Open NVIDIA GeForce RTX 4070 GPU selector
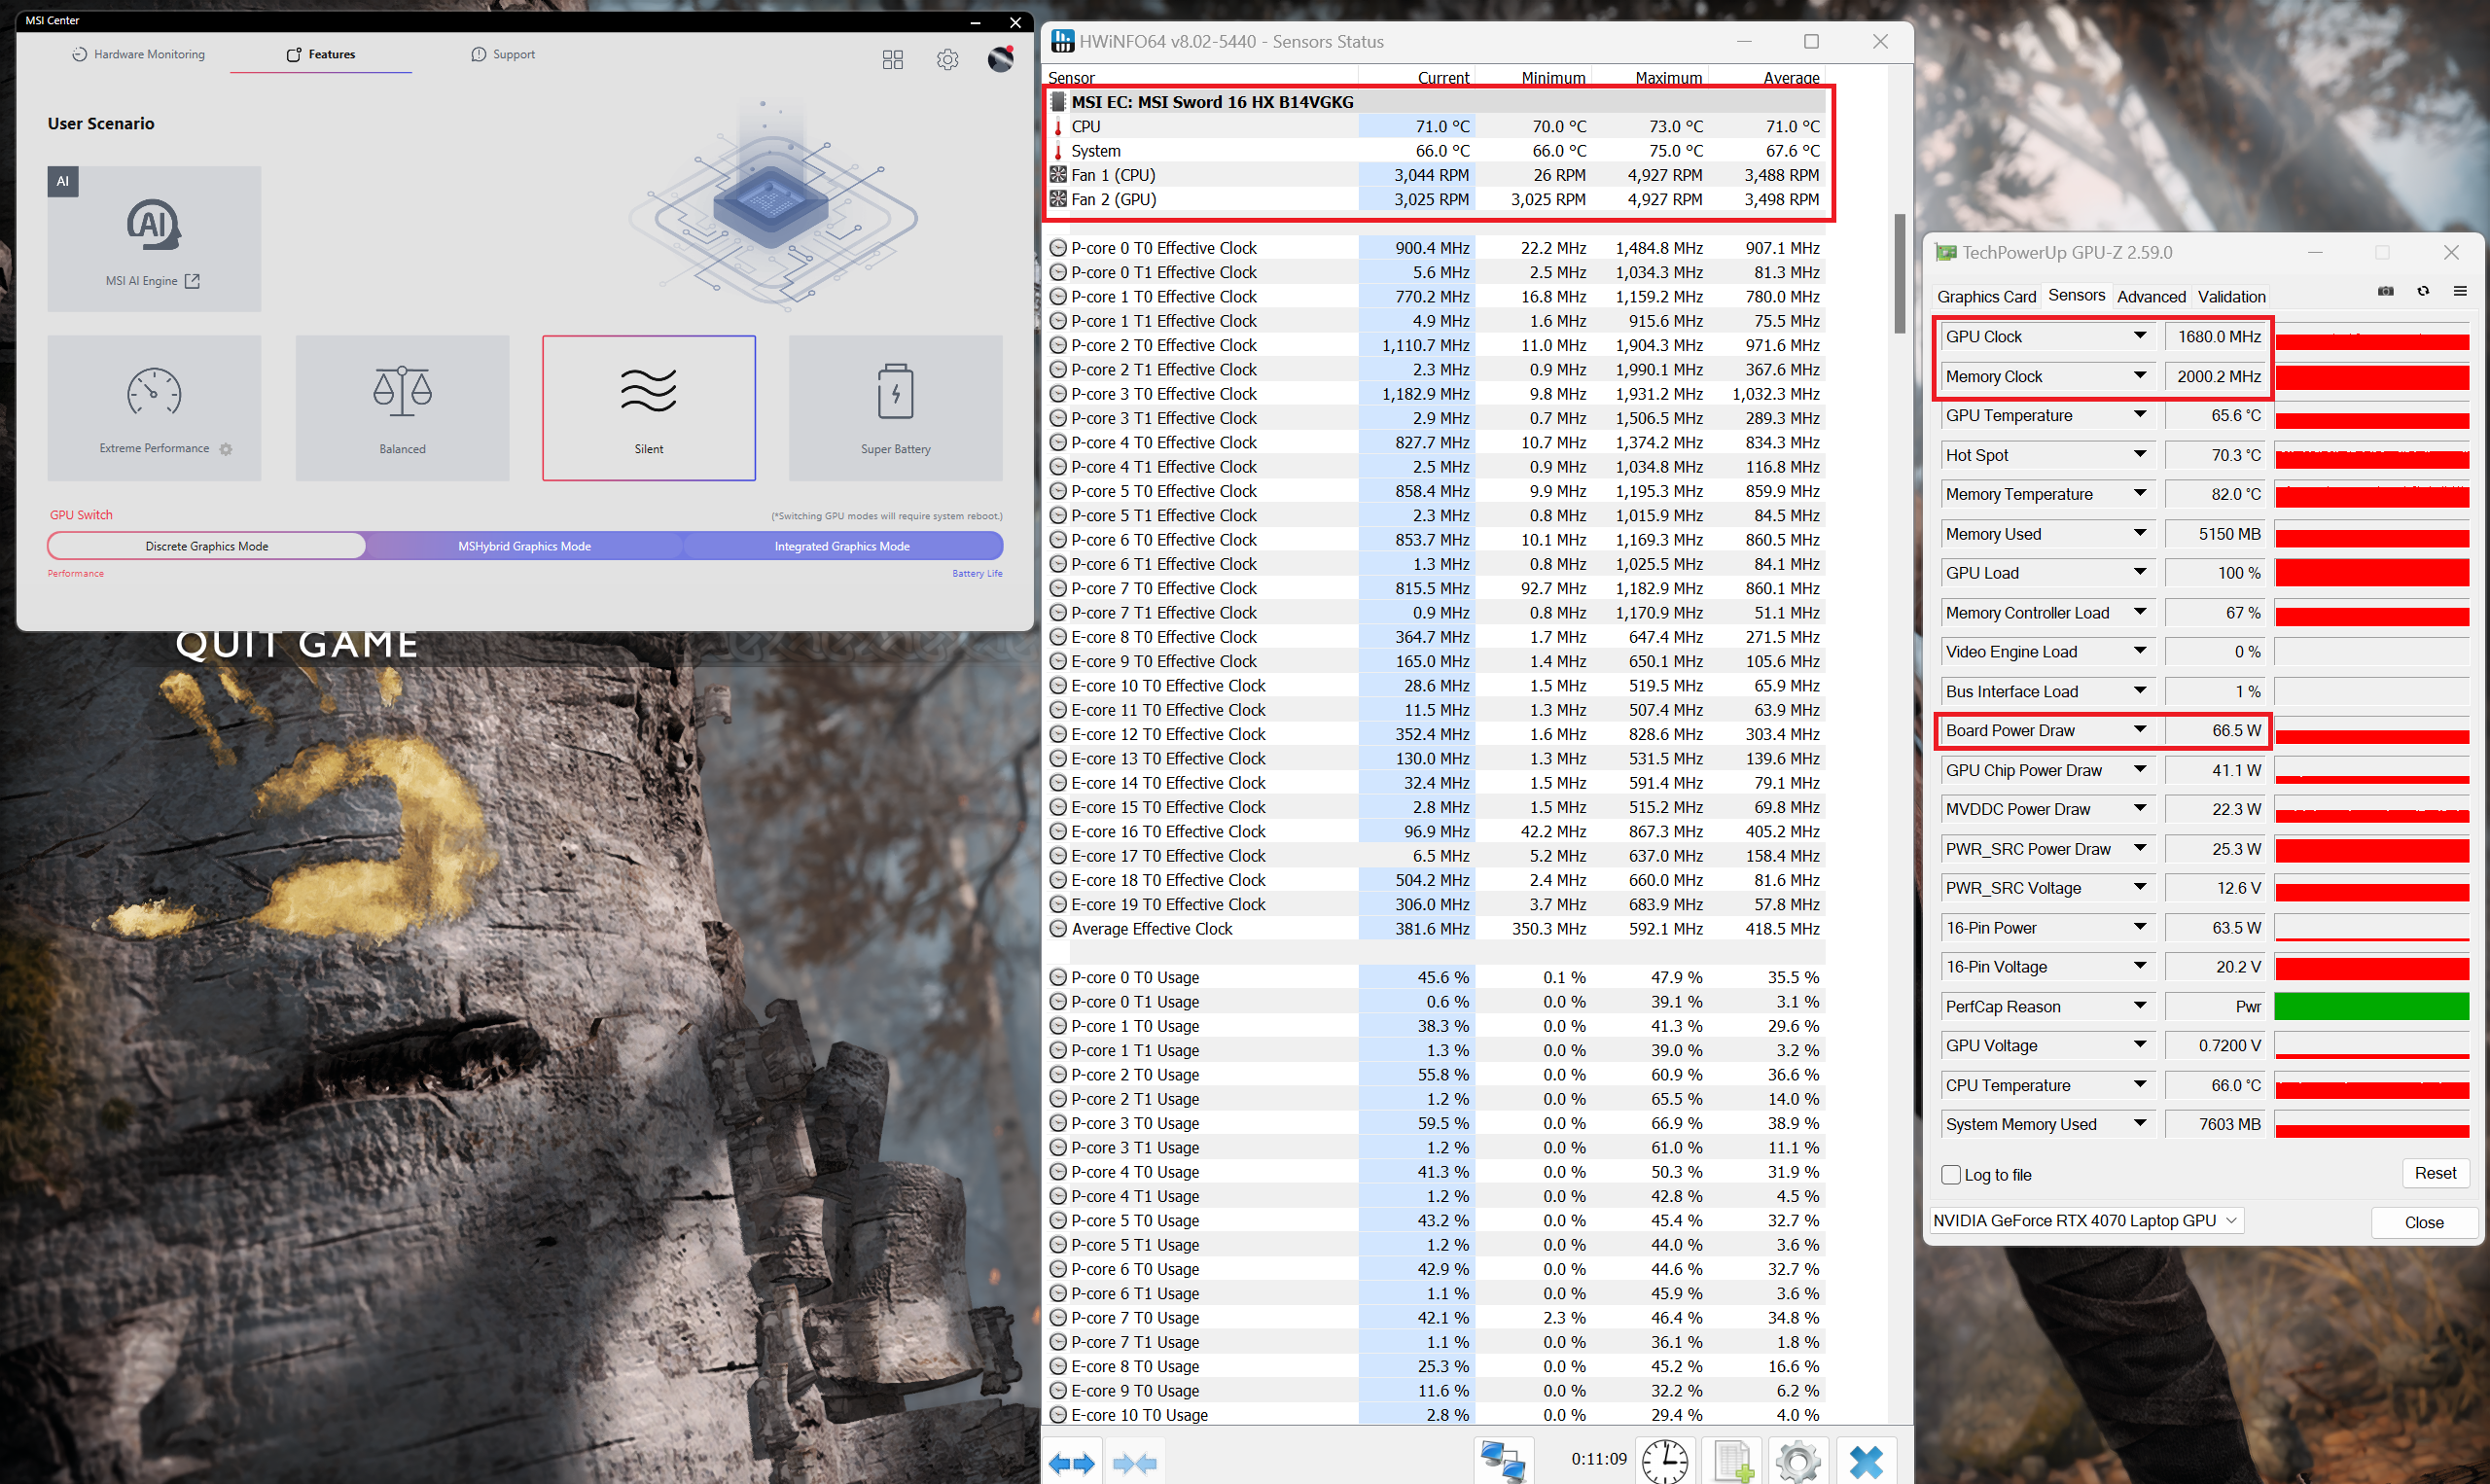Viewport: 2490px width, 1484px height. (2086, 1220)
